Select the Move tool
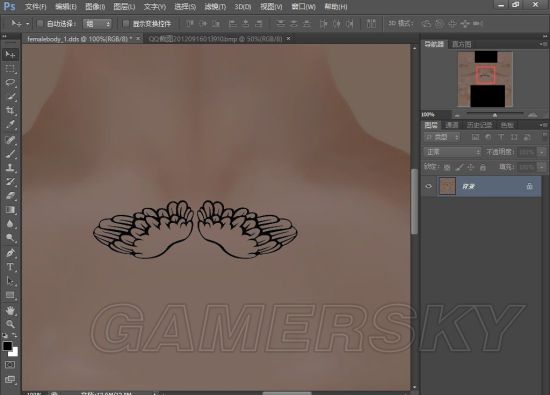550x395 pixels. (10, 54)
